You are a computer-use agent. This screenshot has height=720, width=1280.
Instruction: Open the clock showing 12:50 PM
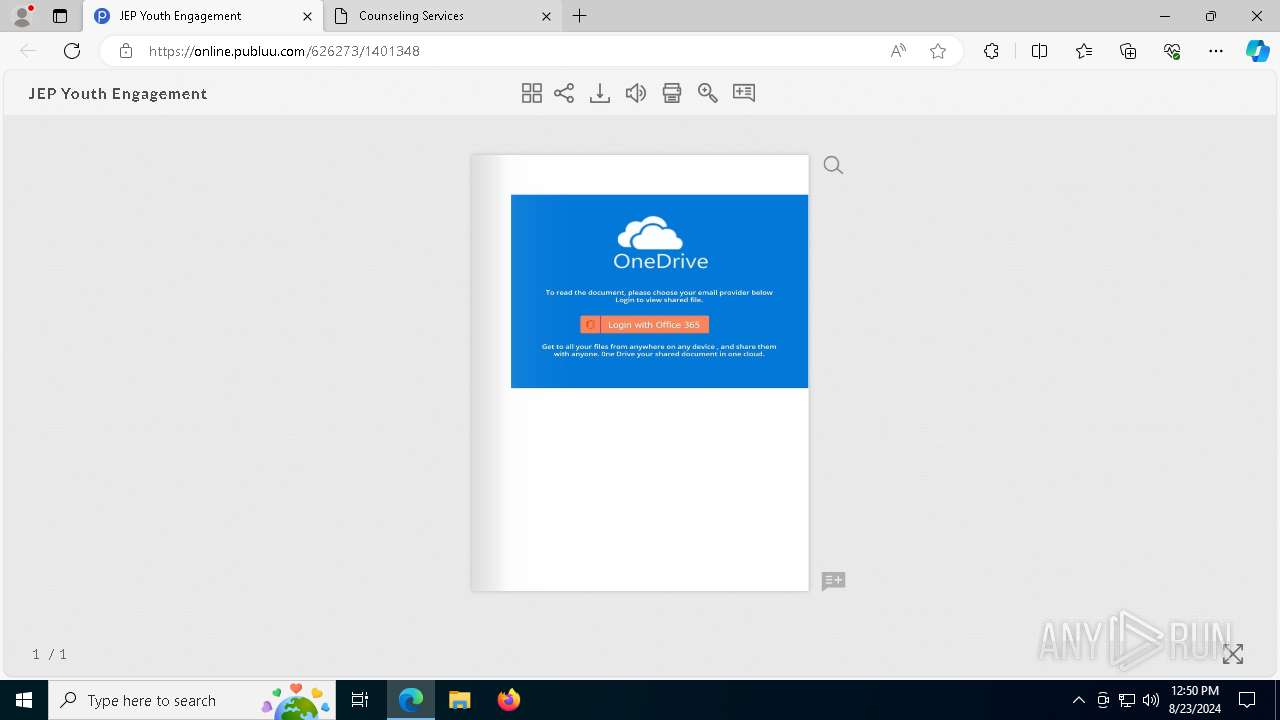coord(1194,700)
